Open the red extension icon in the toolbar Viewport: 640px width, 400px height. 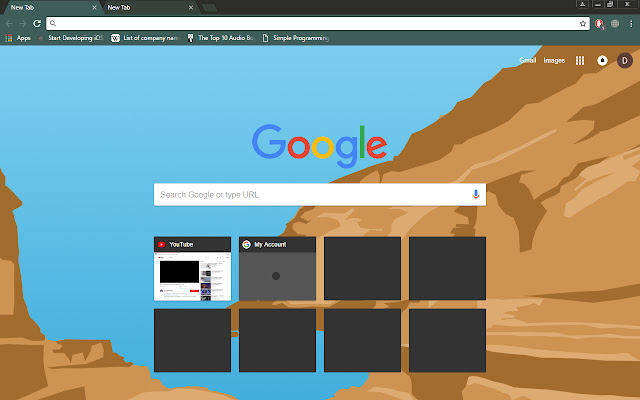pos(599,24)
